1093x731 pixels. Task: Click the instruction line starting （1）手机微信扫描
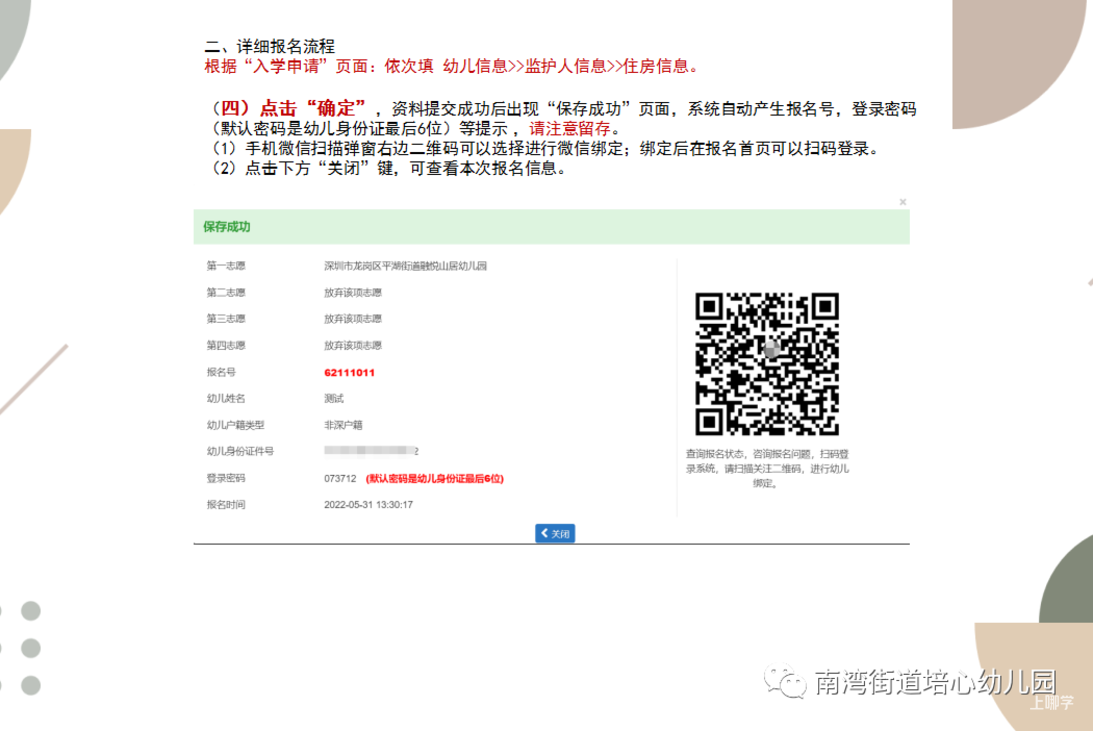click(547, 148)
